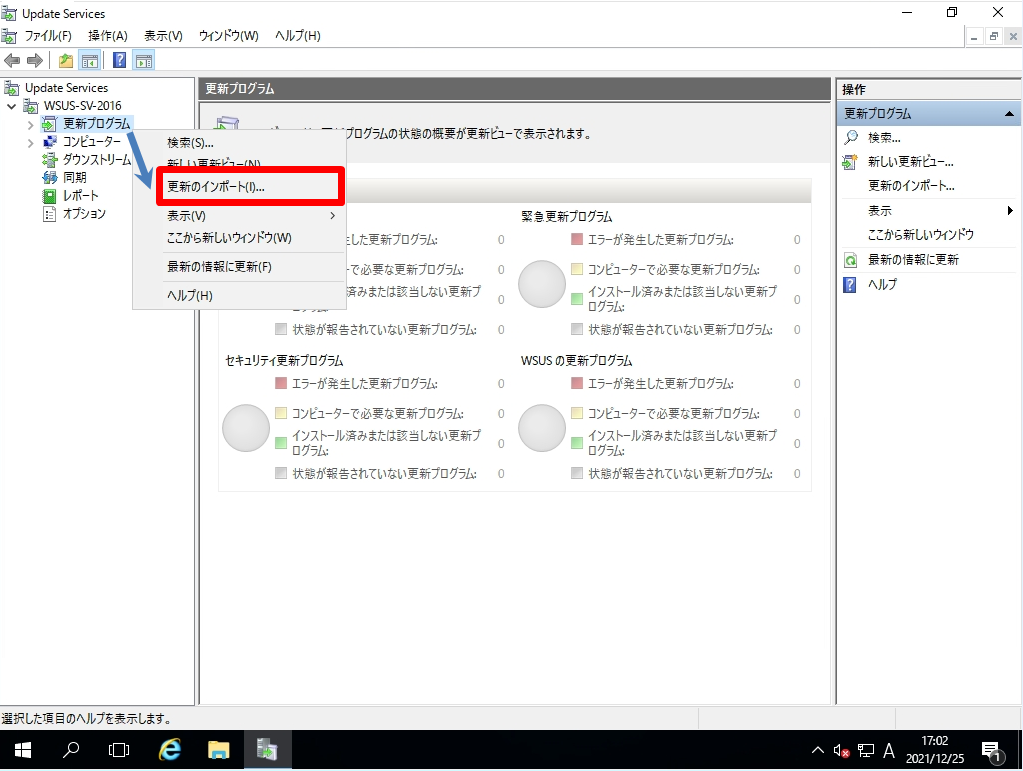
Task: Click 最新の情報に更新 in the 操作 pane
Action: [913, 260]
